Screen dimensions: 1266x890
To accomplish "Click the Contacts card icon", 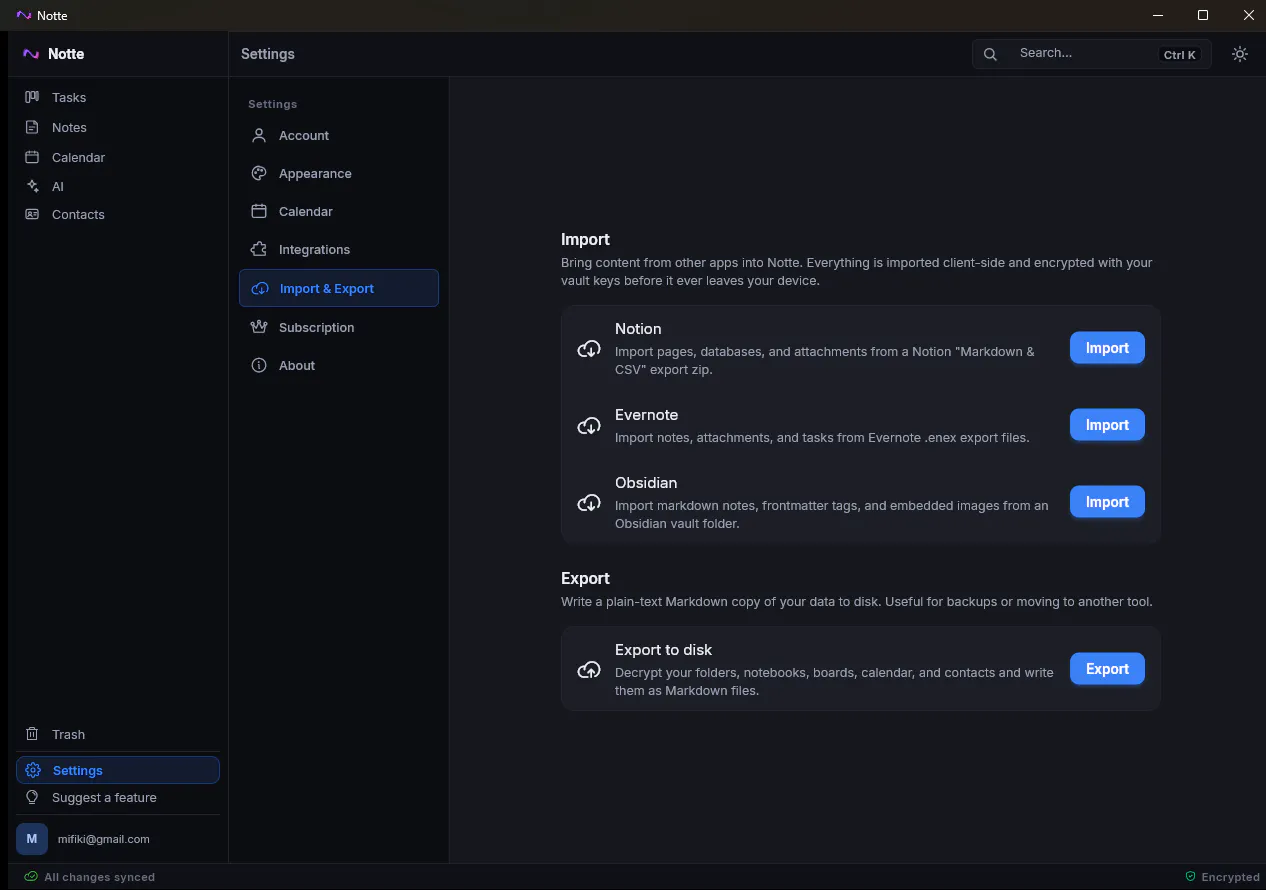I will 32,214.
